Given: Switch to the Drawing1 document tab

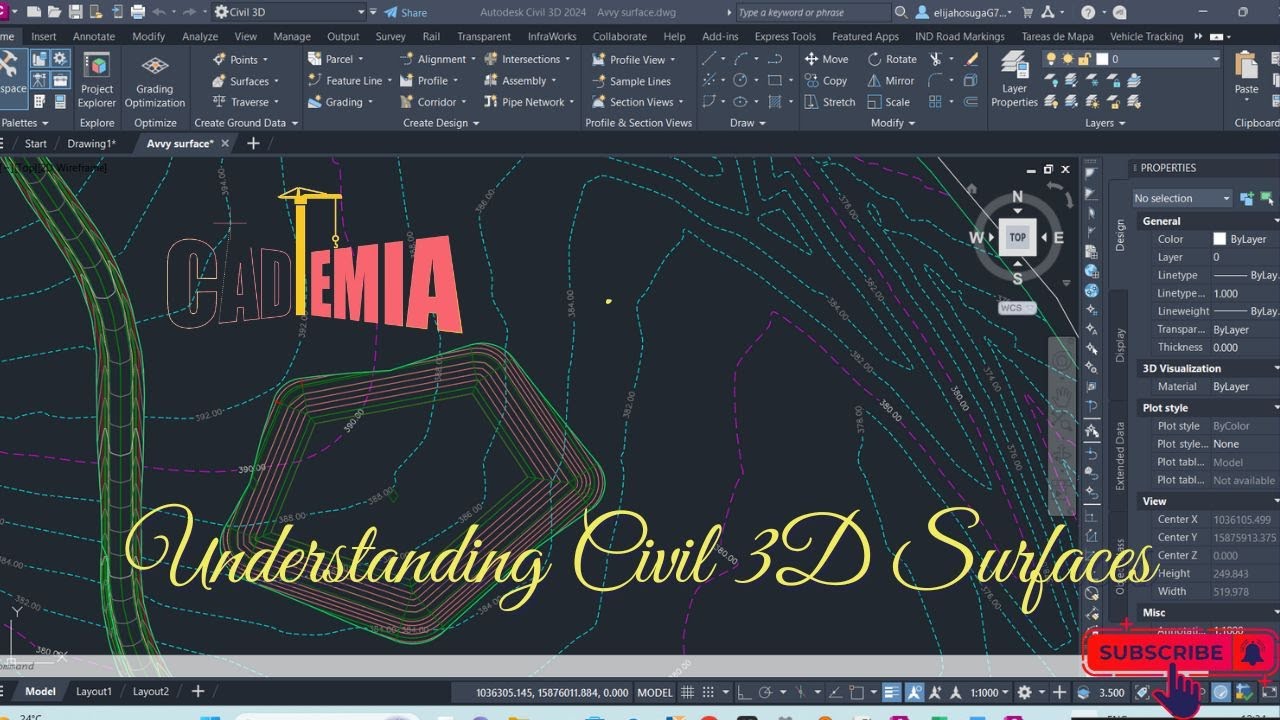Looking at the screenshot, I should tap(92, 143).
